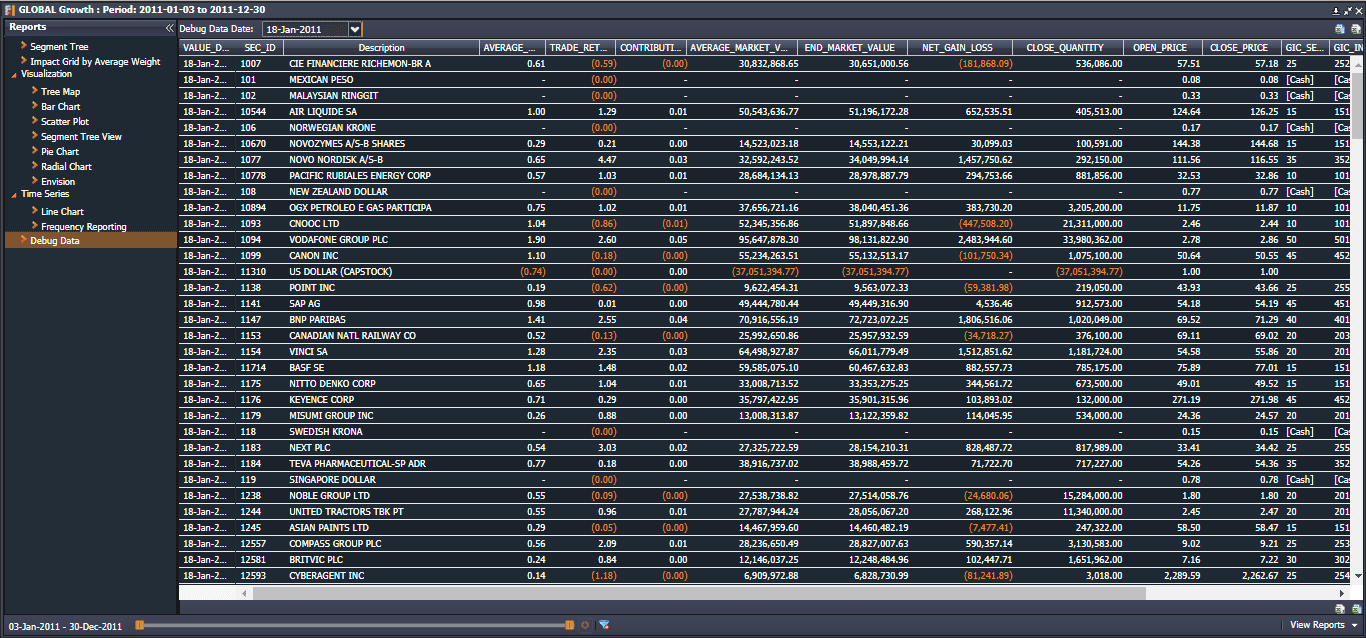
Task: Click the right handle of the period slider
Action: coord(569,625)
